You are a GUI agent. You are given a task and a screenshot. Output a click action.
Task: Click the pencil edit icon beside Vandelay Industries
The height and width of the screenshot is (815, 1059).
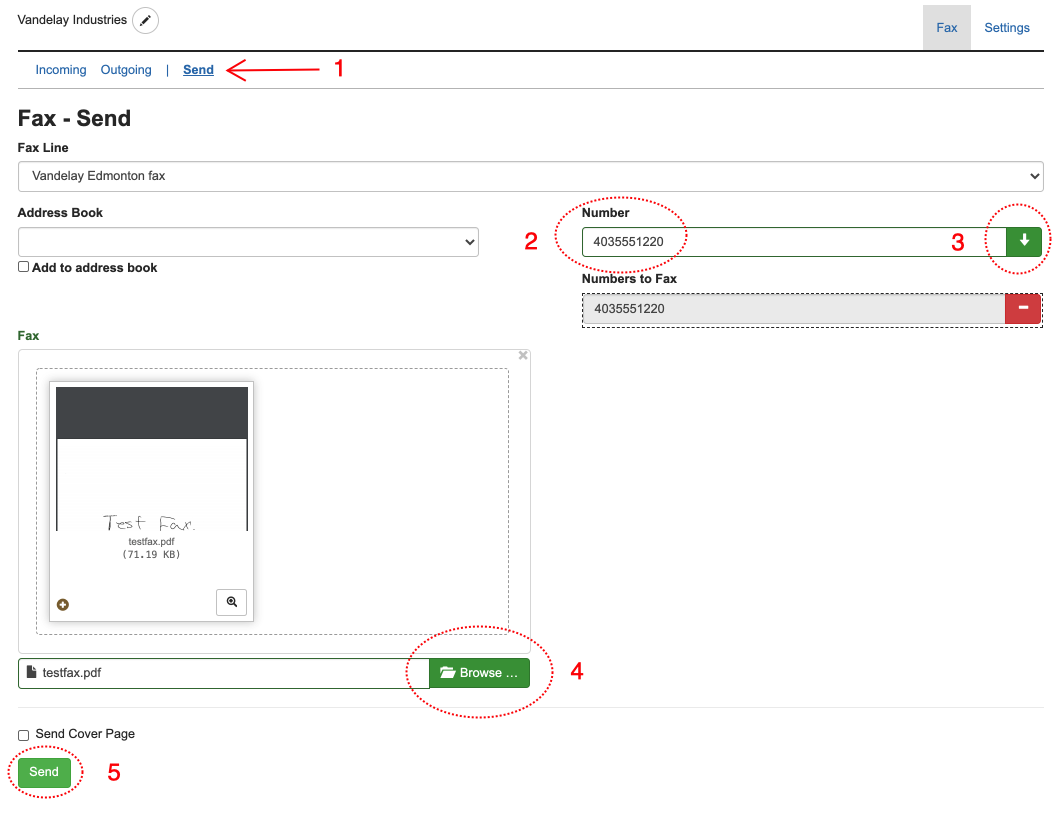coord(145,21)
